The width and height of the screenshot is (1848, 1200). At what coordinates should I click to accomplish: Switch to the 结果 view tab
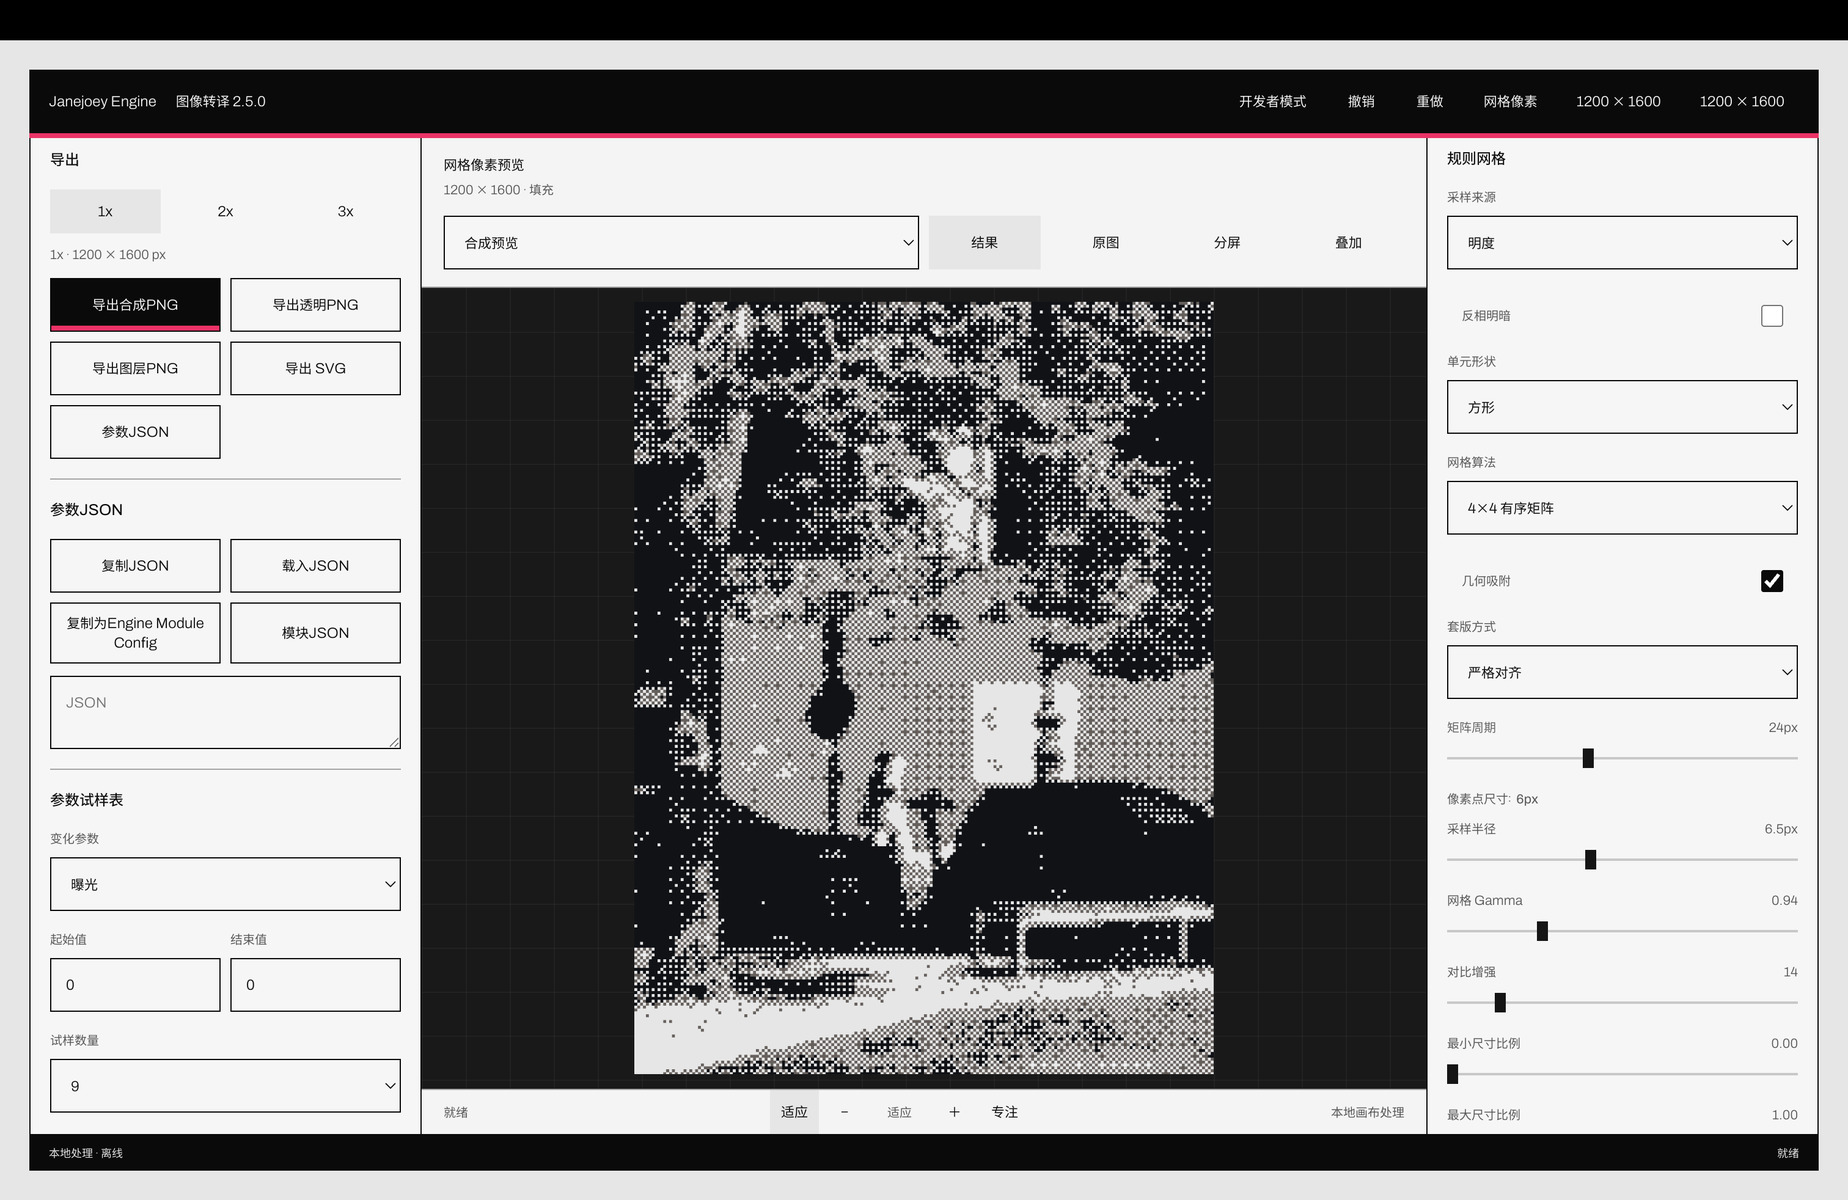[984, 242]
